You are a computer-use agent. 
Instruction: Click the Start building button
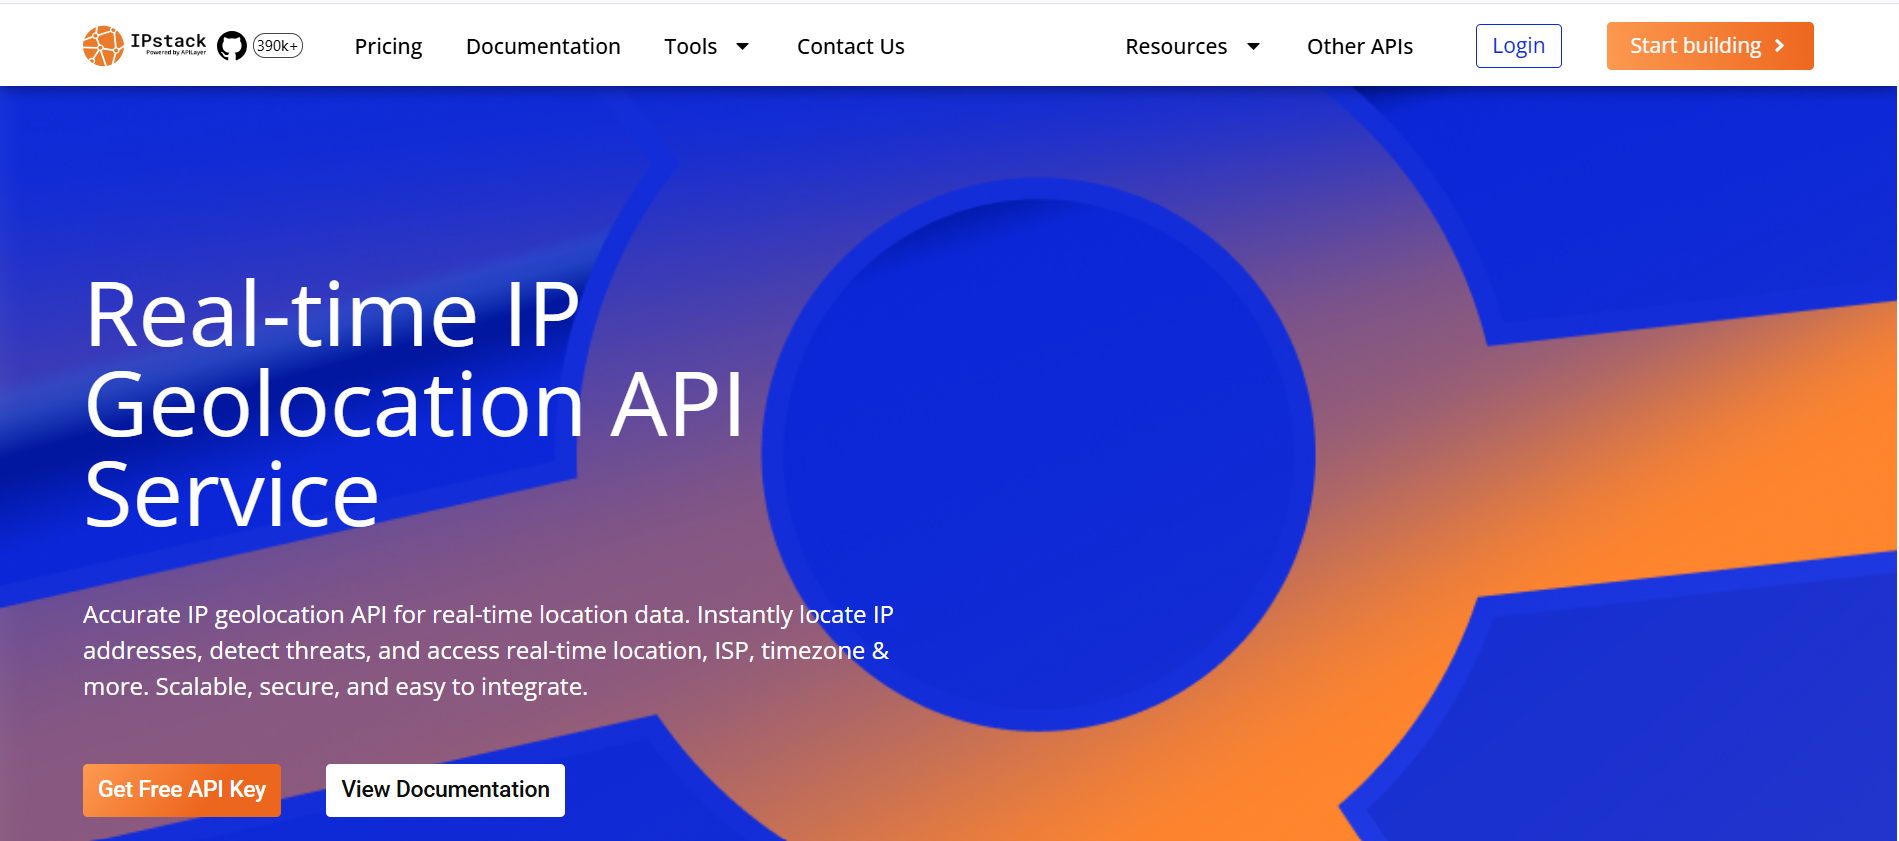point(1710,46)
